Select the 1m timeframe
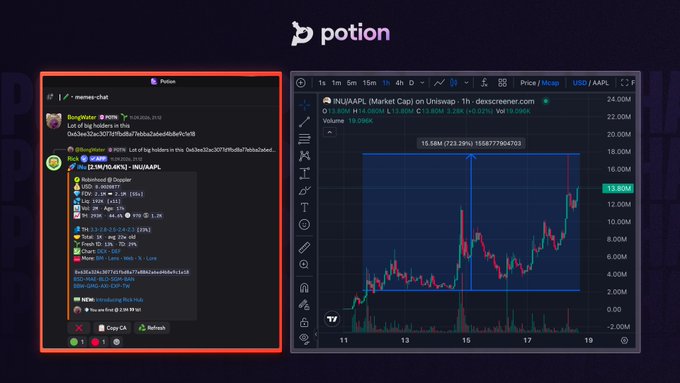Viewport: 680px width, 383px height. 337,83
